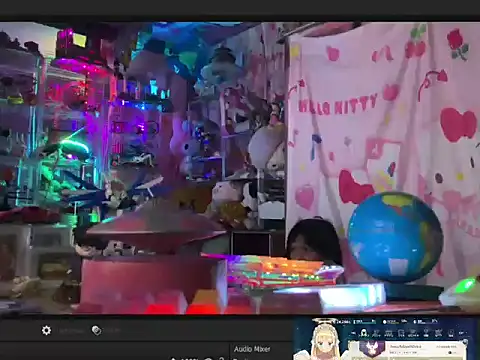480x360 pixels.
Task: Open source Filters via the filter icon
Action: pos(97,330)
